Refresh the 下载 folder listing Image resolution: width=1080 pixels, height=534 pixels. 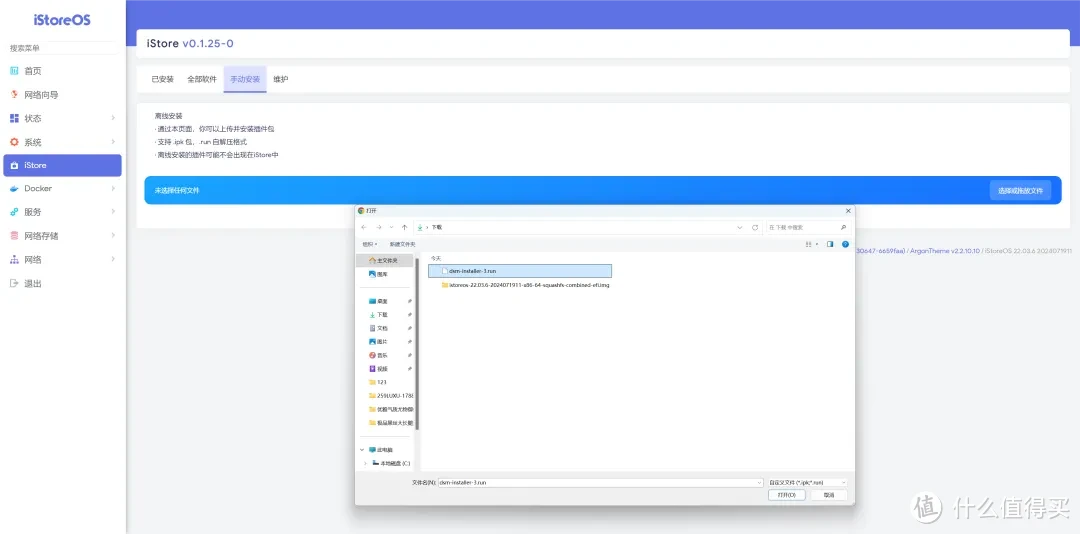(755, 227)
